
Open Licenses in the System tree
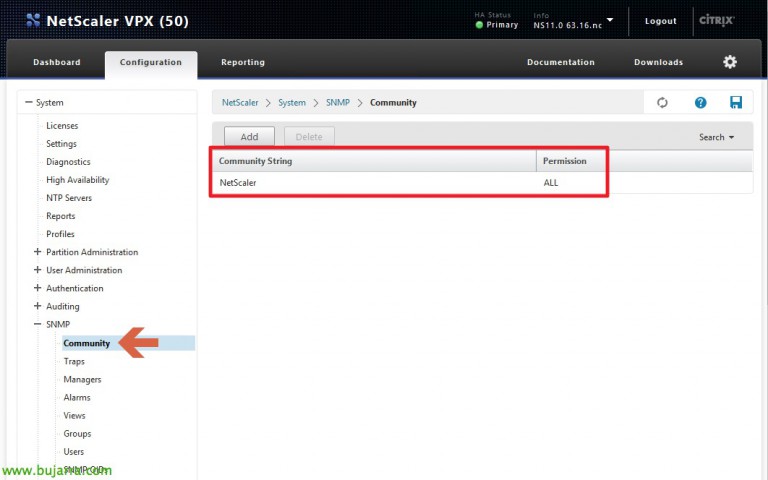point(62,125)
